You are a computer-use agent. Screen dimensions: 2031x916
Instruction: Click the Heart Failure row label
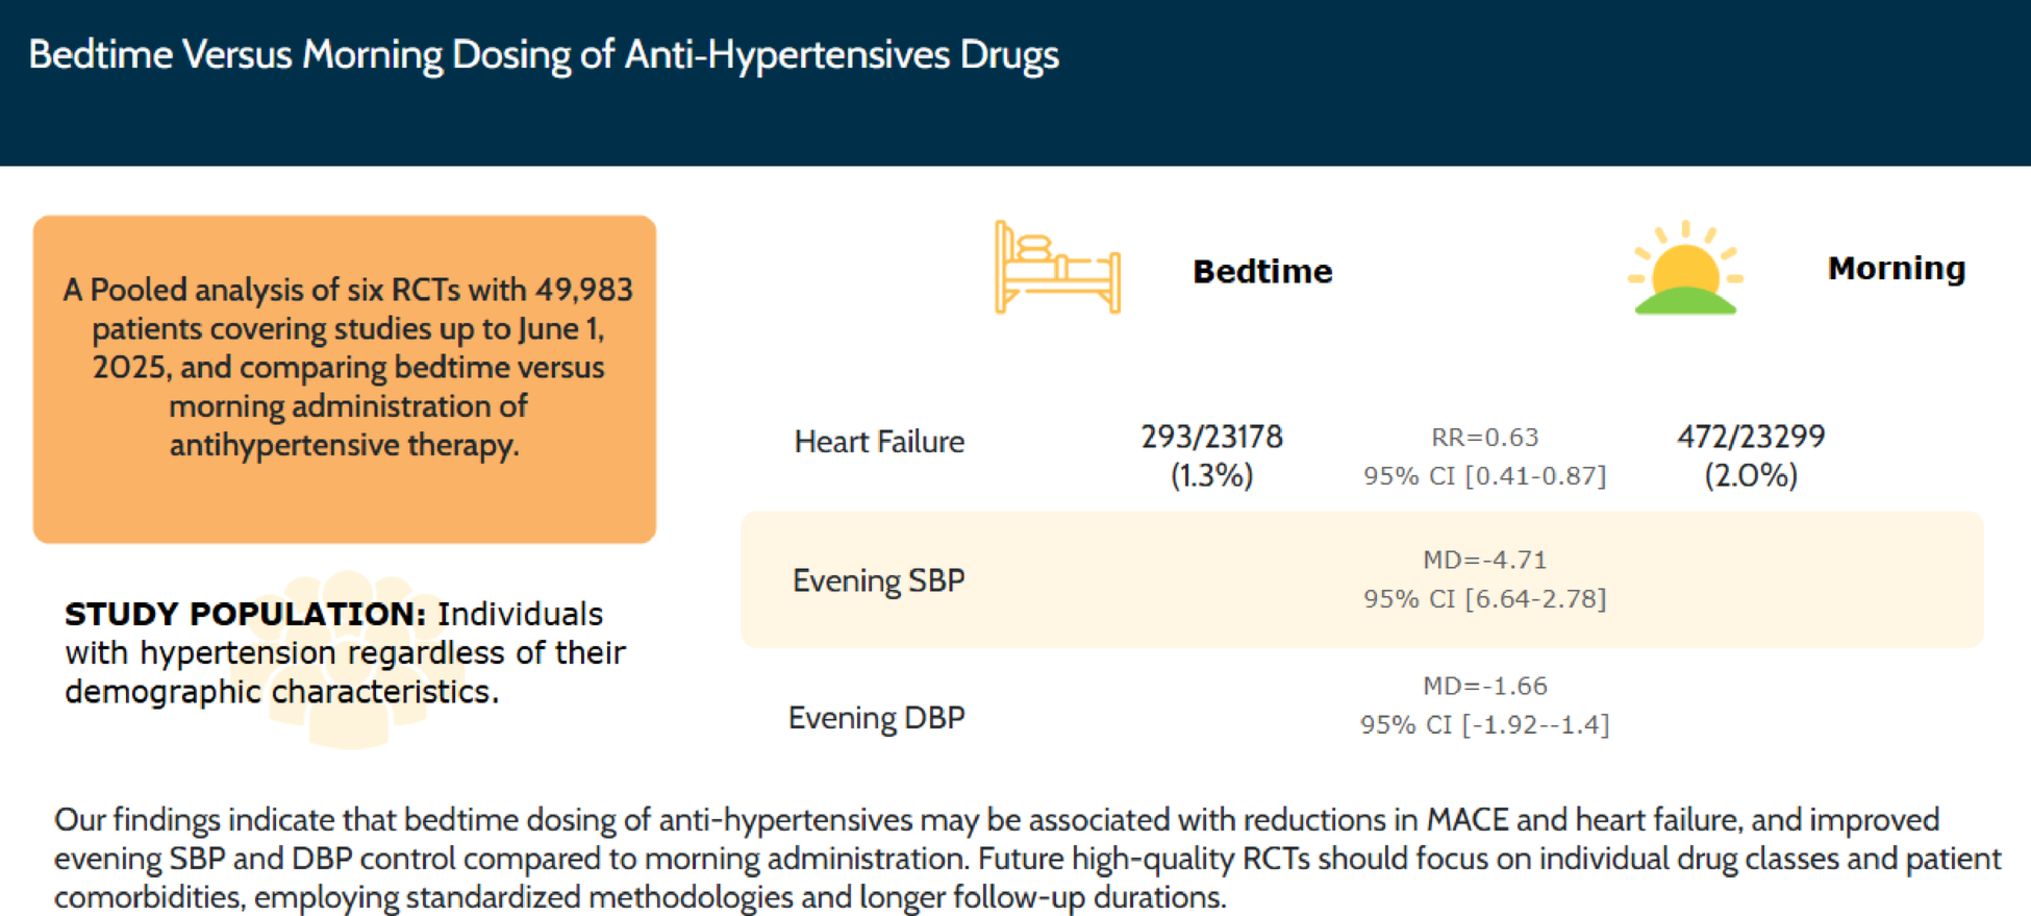click(x=879, y=441)
